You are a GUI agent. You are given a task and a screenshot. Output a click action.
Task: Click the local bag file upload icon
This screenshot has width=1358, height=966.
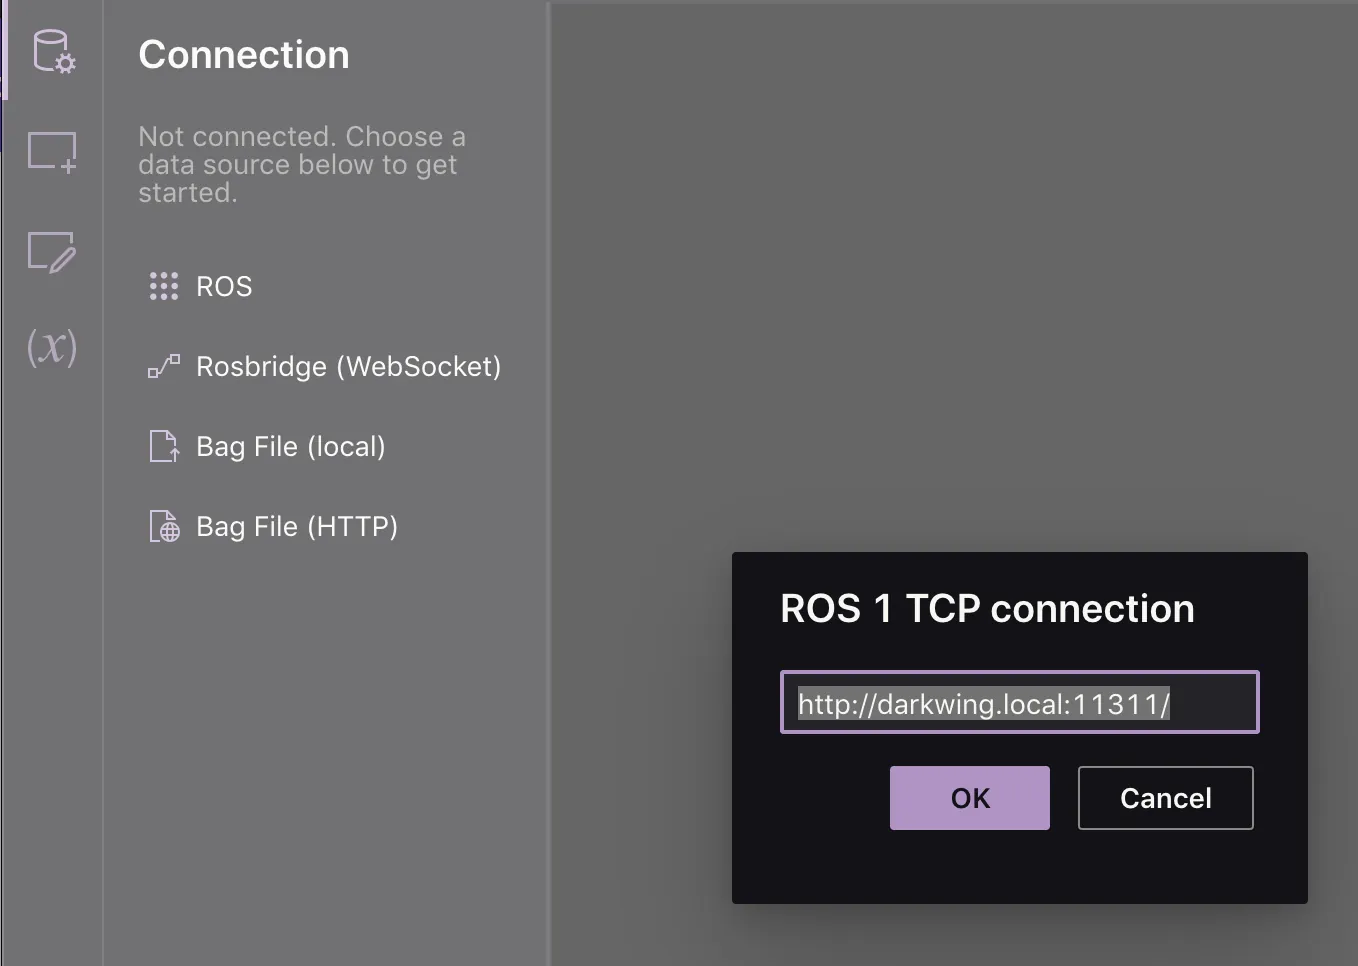point(163,446)
